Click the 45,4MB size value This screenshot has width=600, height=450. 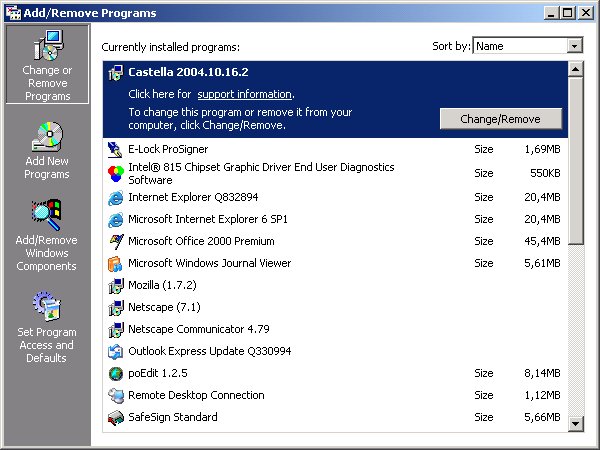tap(542, 241)
